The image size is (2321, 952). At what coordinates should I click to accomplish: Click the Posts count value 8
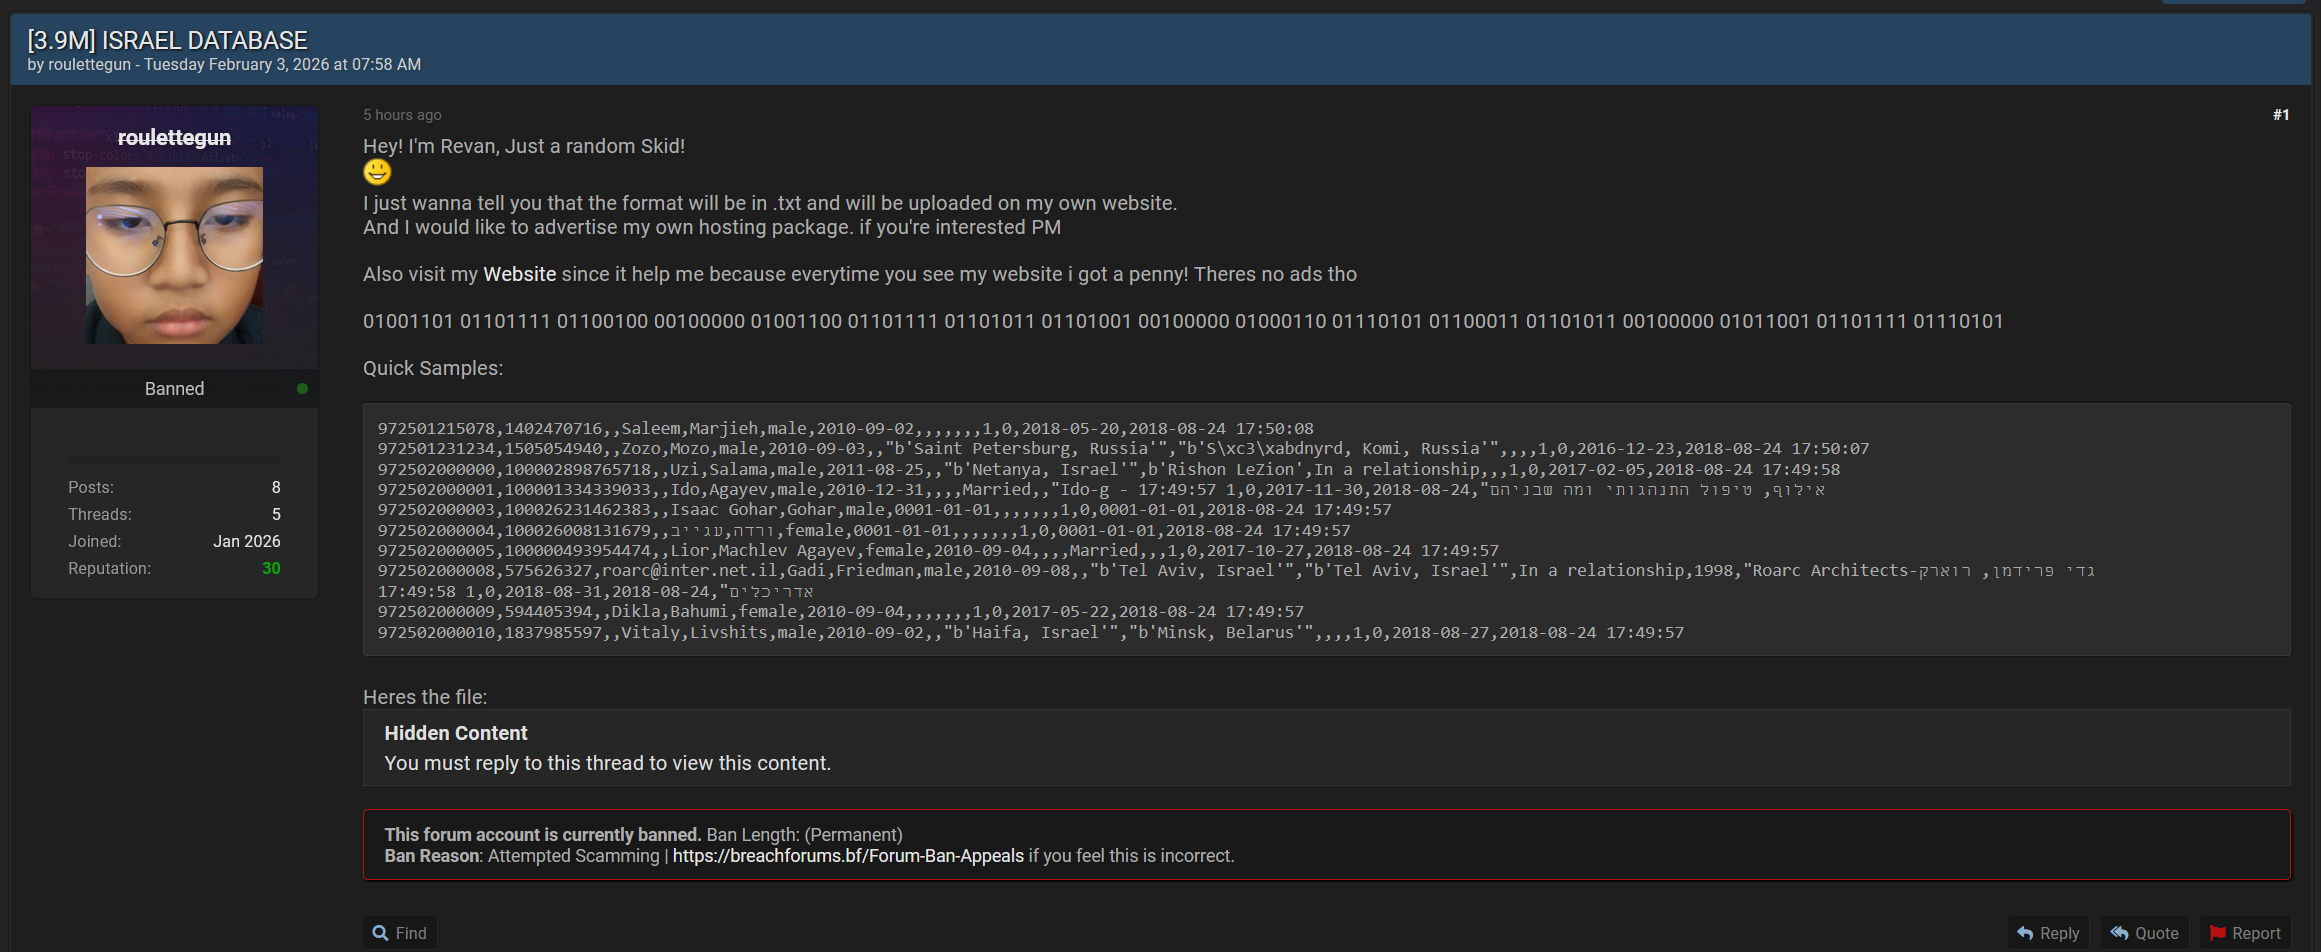point(276,487)
